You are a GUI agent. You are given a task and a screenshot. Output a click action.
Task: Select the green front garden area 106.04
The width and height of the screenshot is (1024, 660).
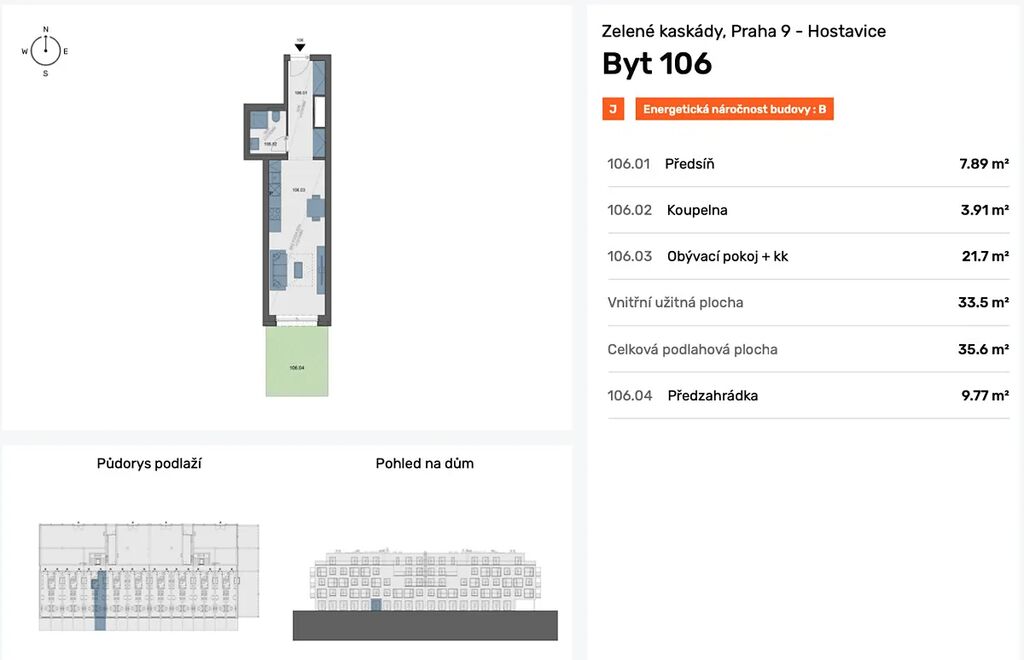[297, 361]
